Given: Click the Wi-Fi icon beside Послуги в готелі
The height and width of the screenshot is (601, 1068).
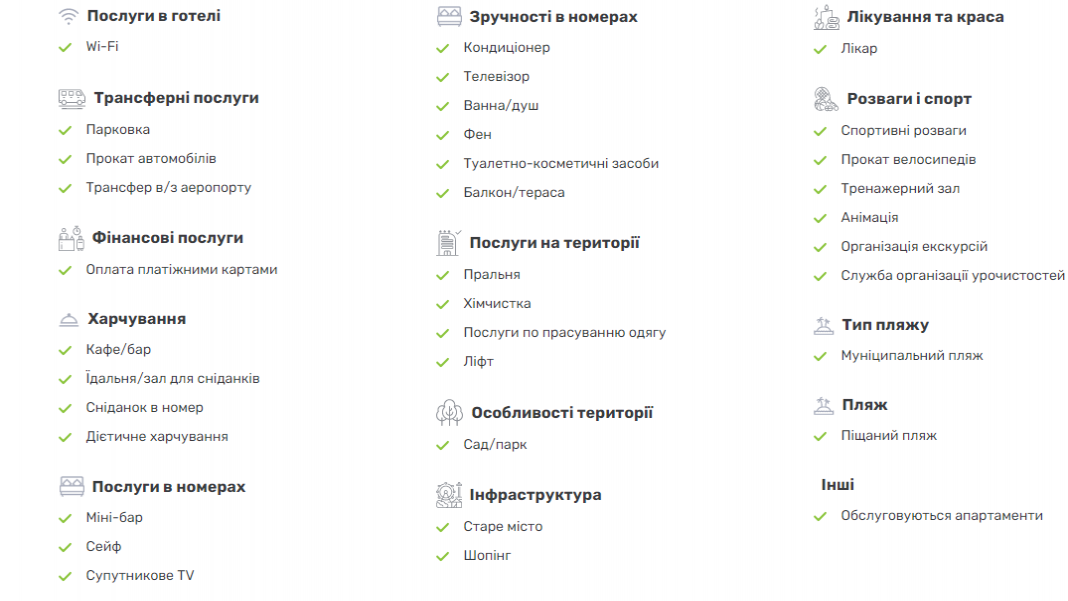Looking at the screenshot, I should pyautogui.click(x=68, y=16).
